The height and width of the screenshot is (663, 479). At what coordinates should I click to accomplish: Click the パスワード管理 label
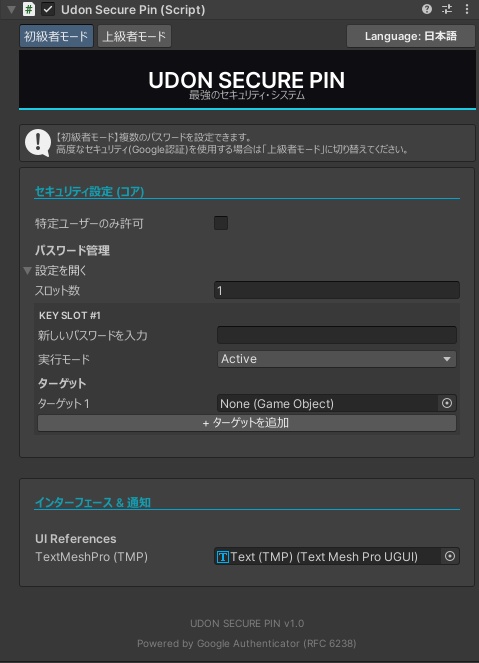[72, 250]
